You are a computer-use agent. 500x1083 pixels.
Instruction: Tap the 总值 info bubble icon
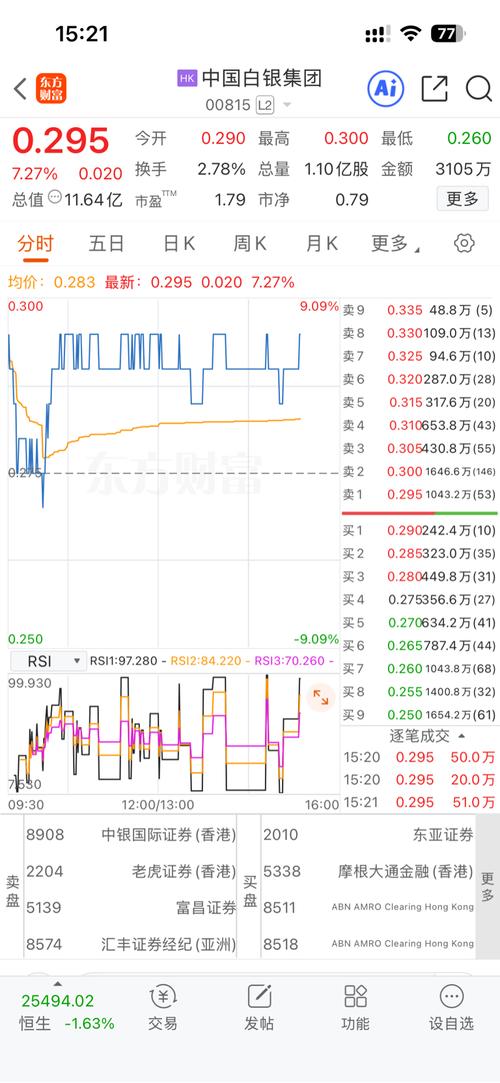(x=55, y=196)
